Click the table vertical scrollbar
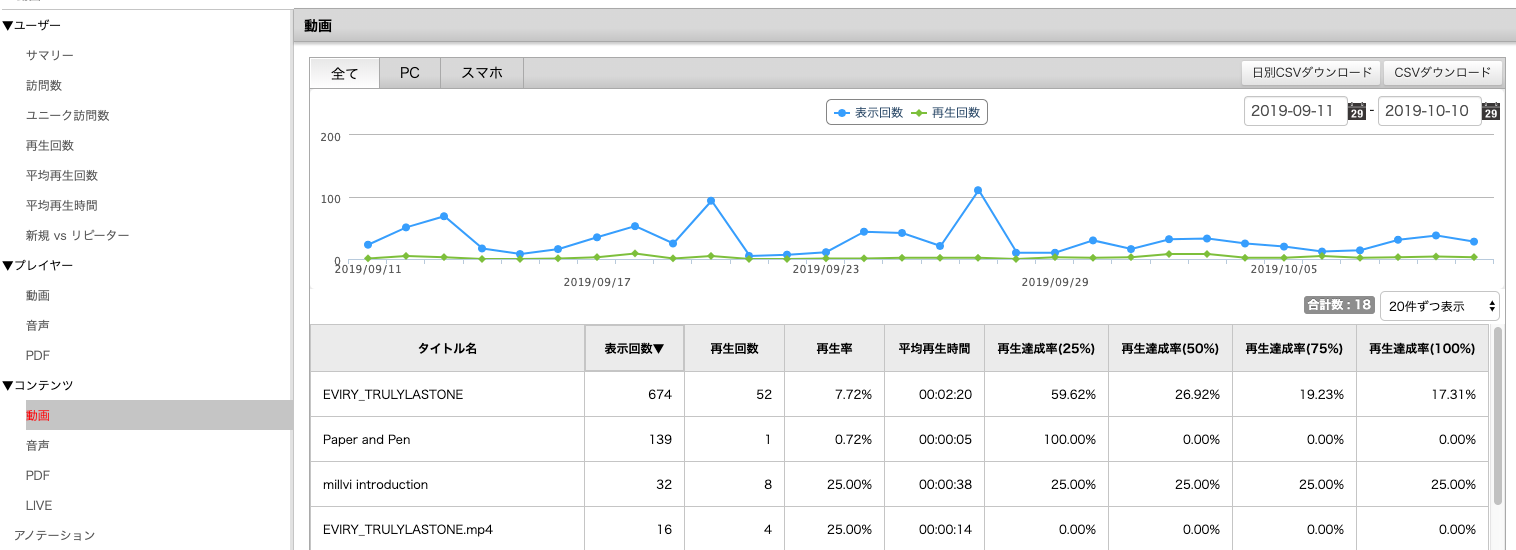The width and height of the screenshot is (1516, 550). 1497,415
